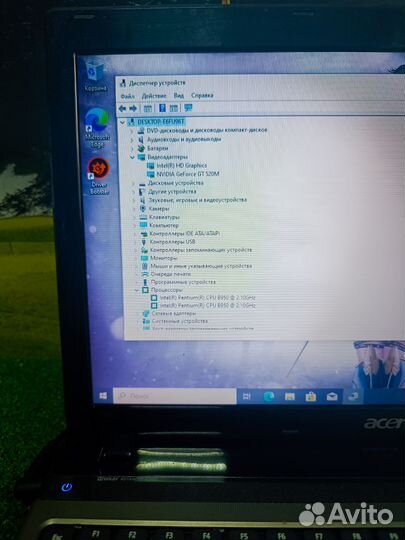Select Мыши и иные указывающие устройства

point(201,266)
